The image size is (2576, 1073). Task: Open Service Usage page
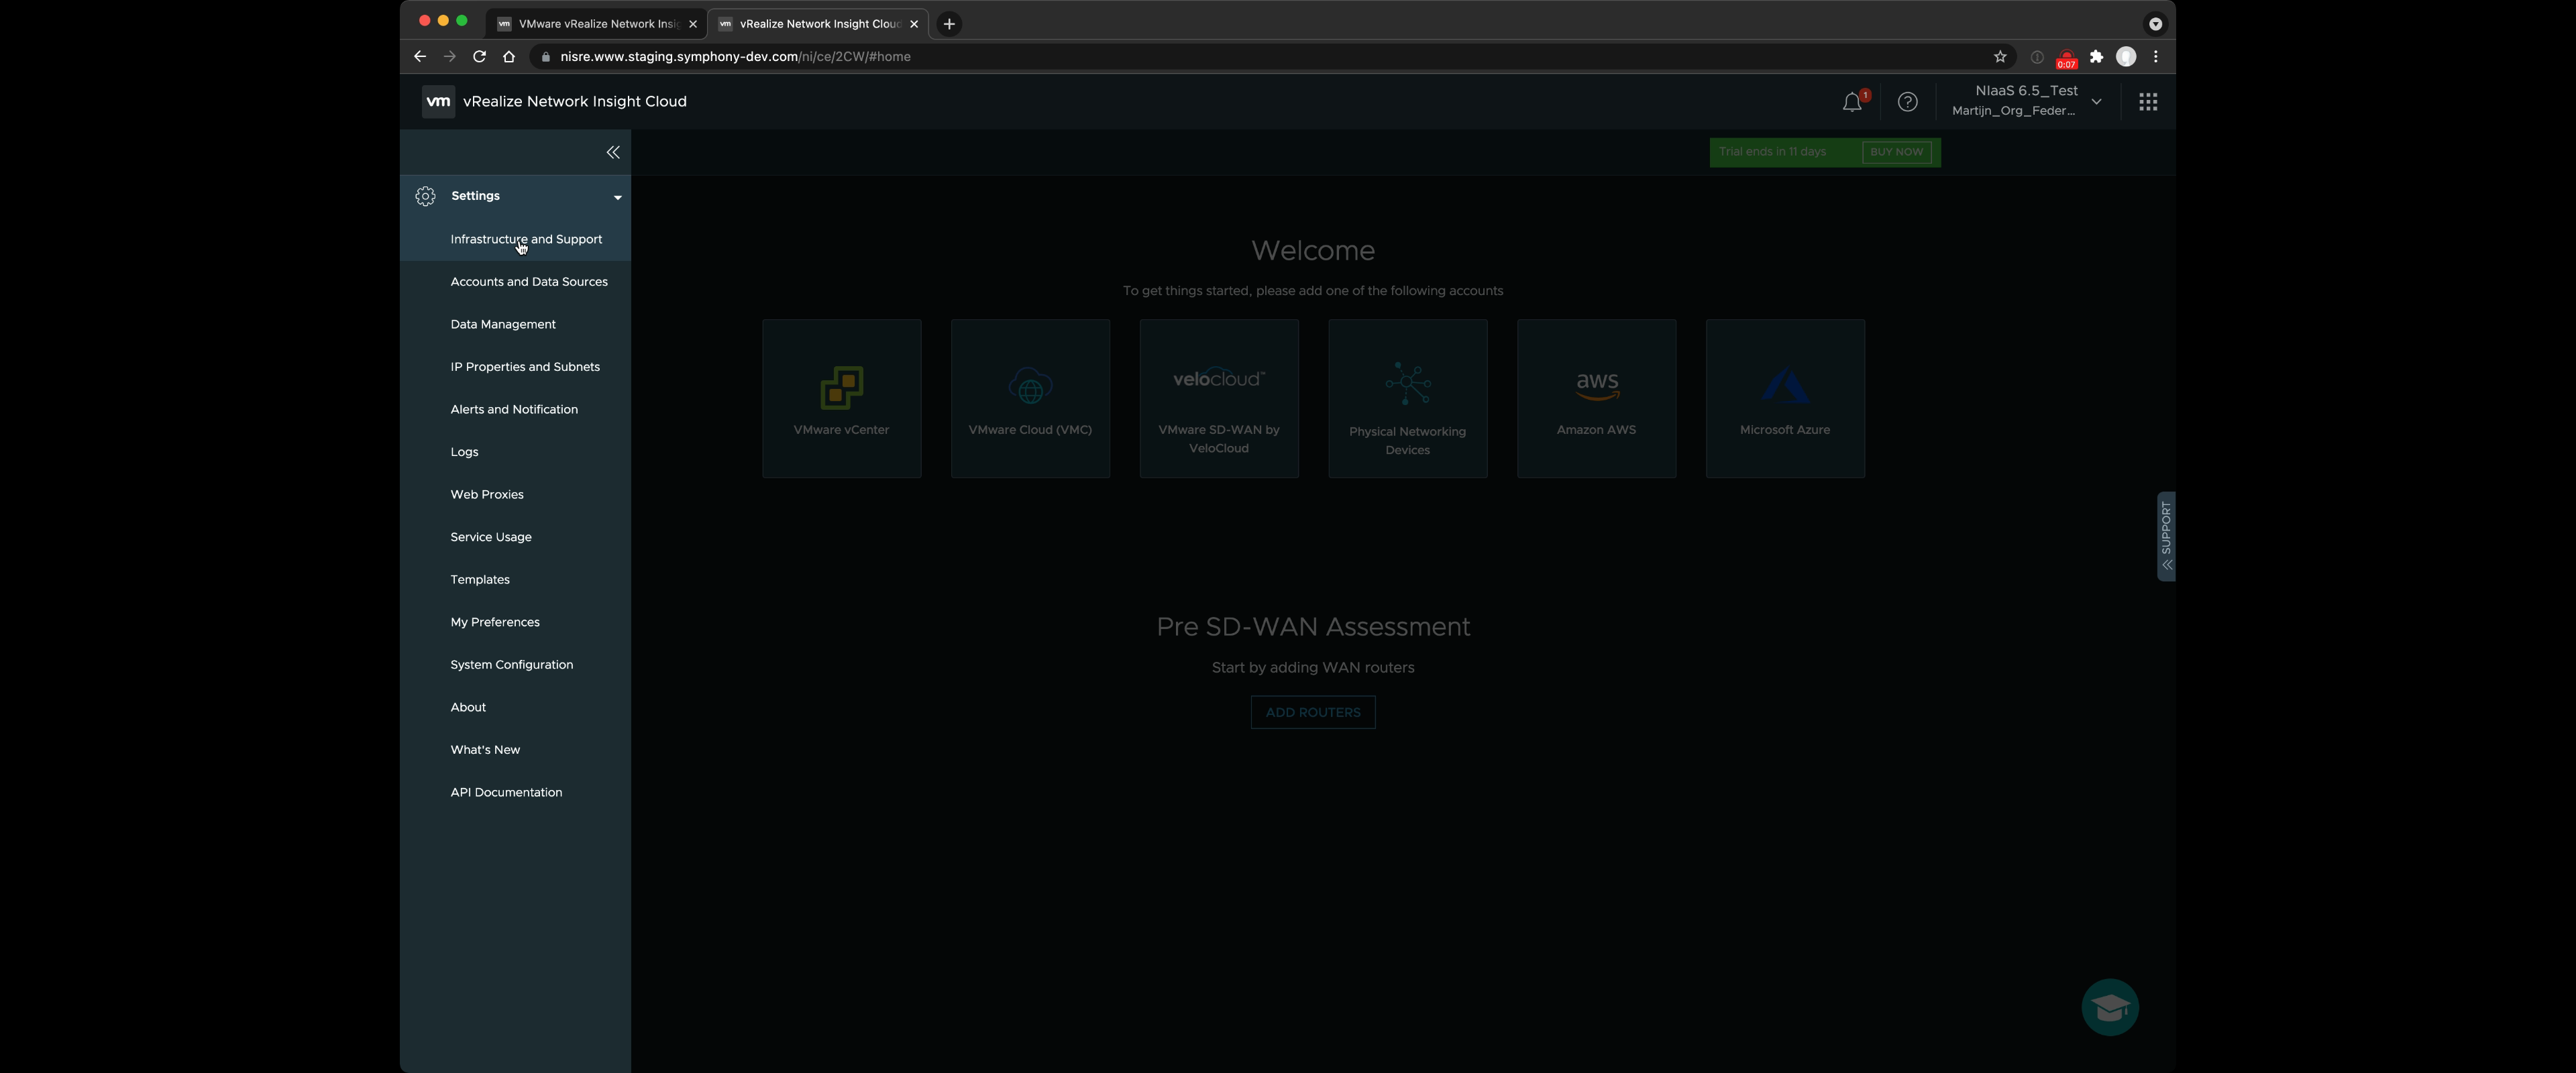click(491, 537)
